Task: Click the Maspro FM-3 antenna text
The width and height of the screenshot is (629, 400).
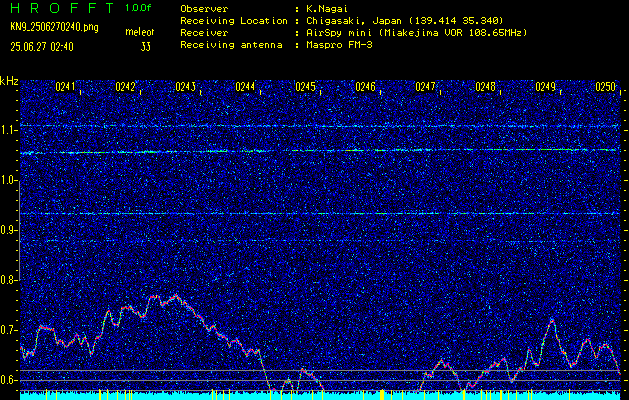Action: pyautogui.click(x=339, y=45)
